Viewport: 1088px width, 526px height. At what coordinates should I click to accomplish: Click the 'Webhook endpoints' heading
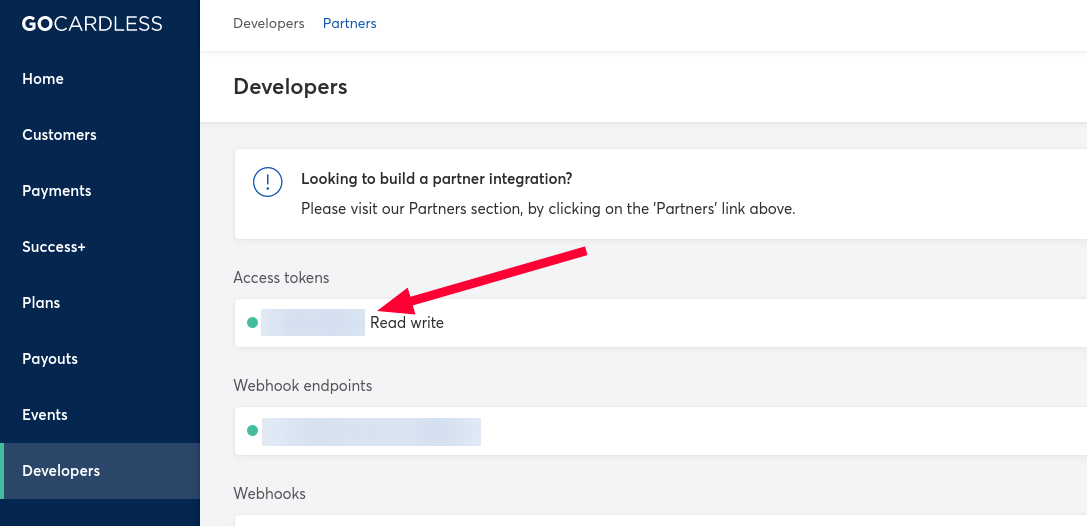(303, 385)
